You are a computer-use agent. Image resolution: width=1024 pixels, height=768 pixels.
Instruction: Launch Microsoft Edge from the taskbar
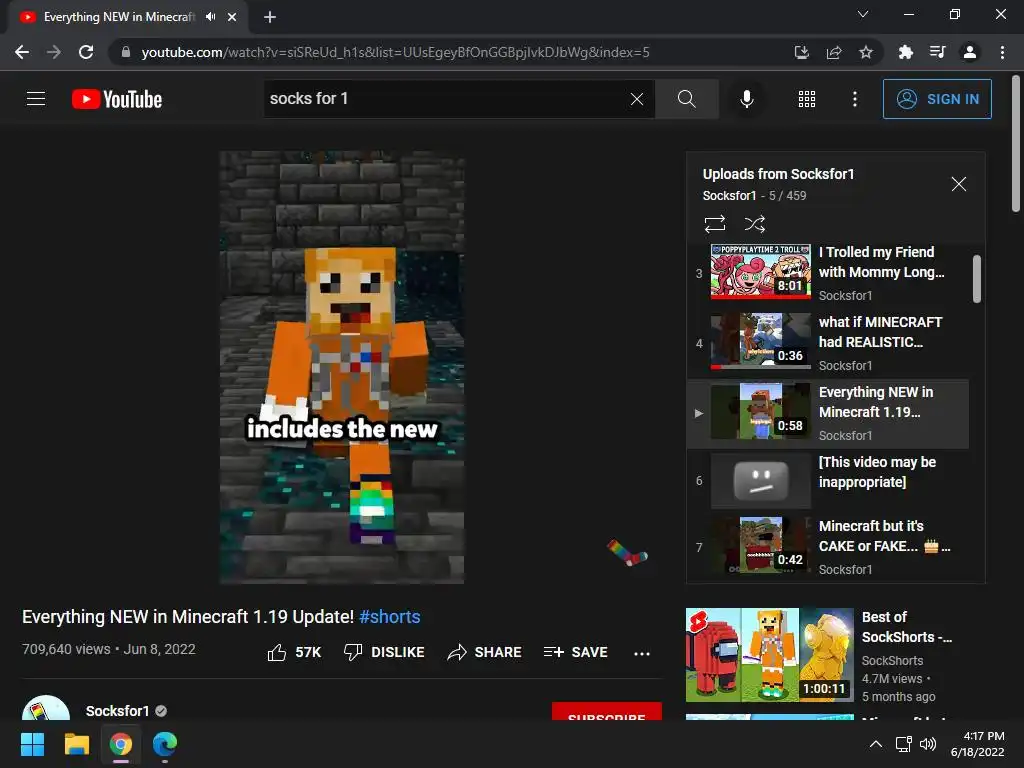(165, 744)
